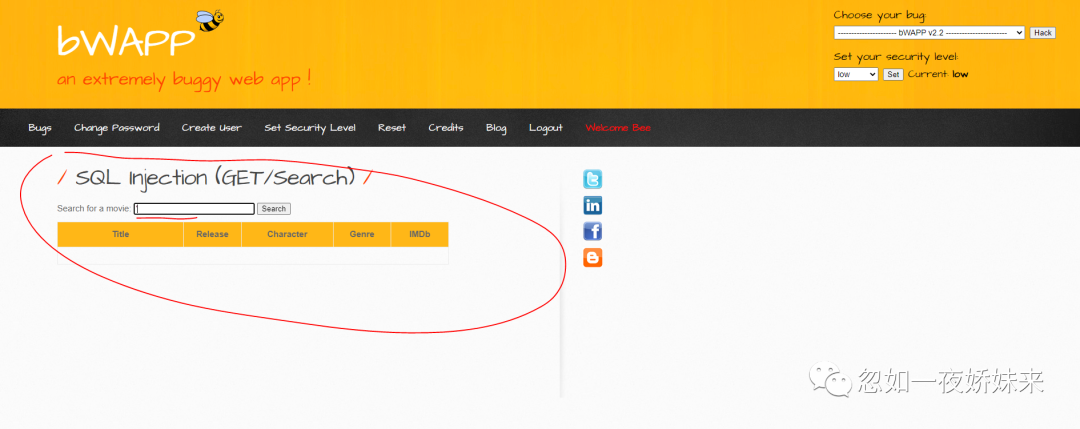Click the Title column header
The height and width of the screenshot is (429, 1080).
tap(121, 234)
